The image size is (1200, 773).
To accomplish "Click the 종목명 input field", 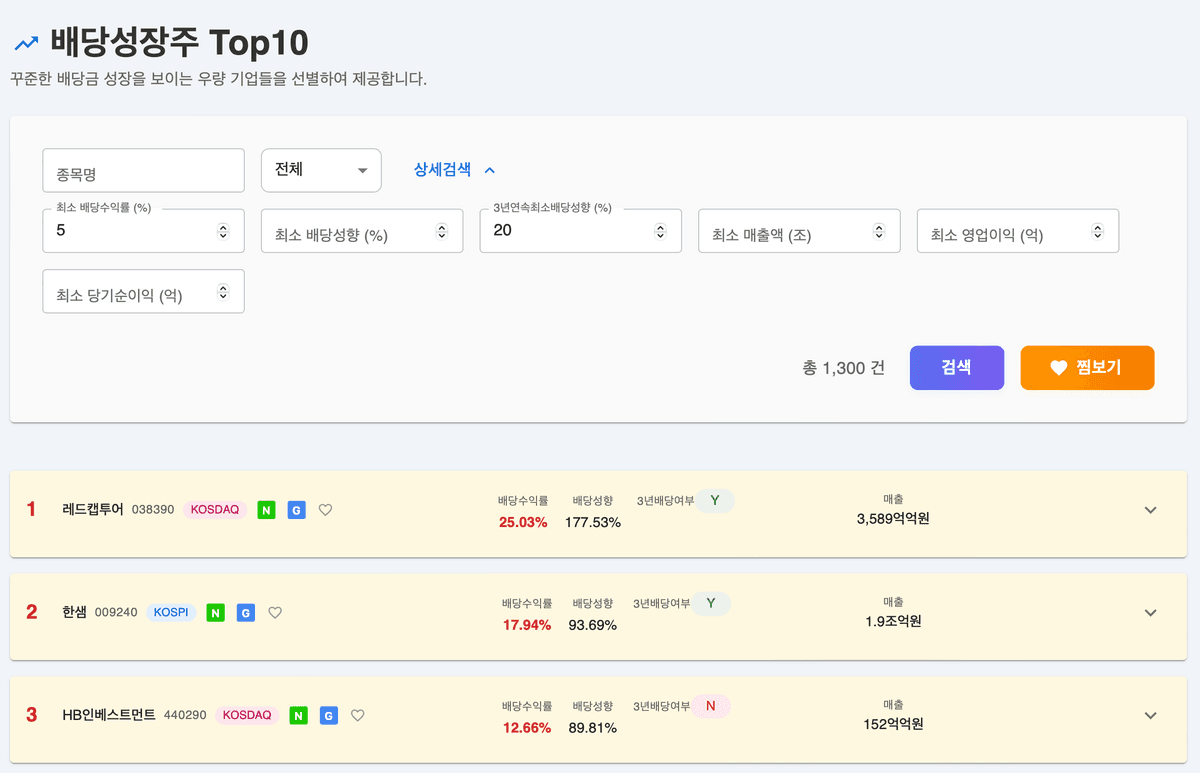I will 143,171.
